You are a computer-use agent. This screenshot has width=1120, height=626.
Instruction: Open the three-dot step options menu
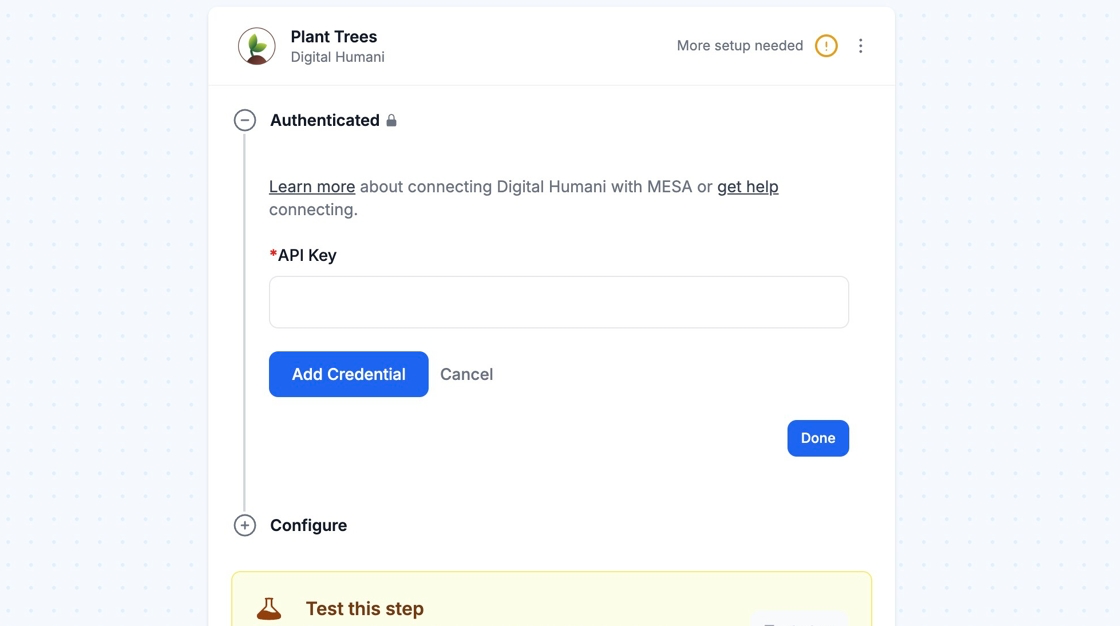tap(860, 46)
